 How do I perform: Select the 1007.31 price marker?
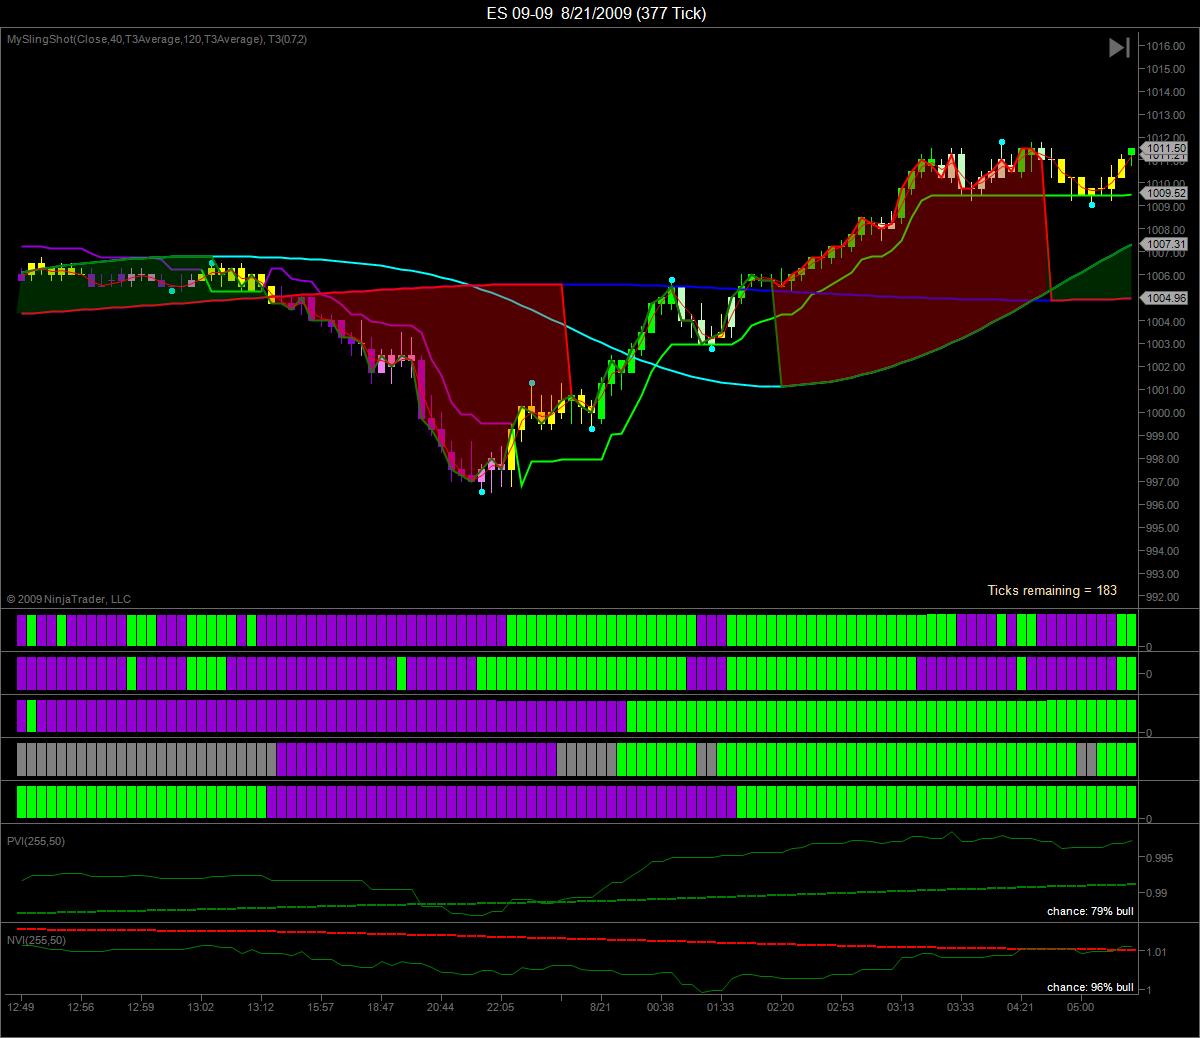click(x=1166, y=244)
